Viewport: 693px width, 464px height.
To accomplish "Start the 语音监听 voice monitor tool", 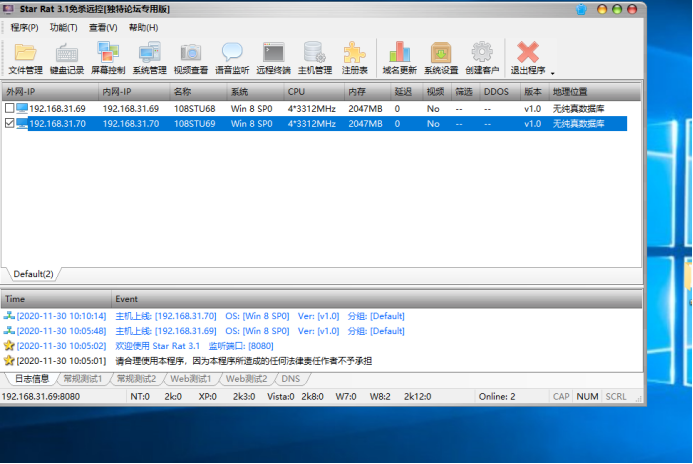I will click(232, 58).
